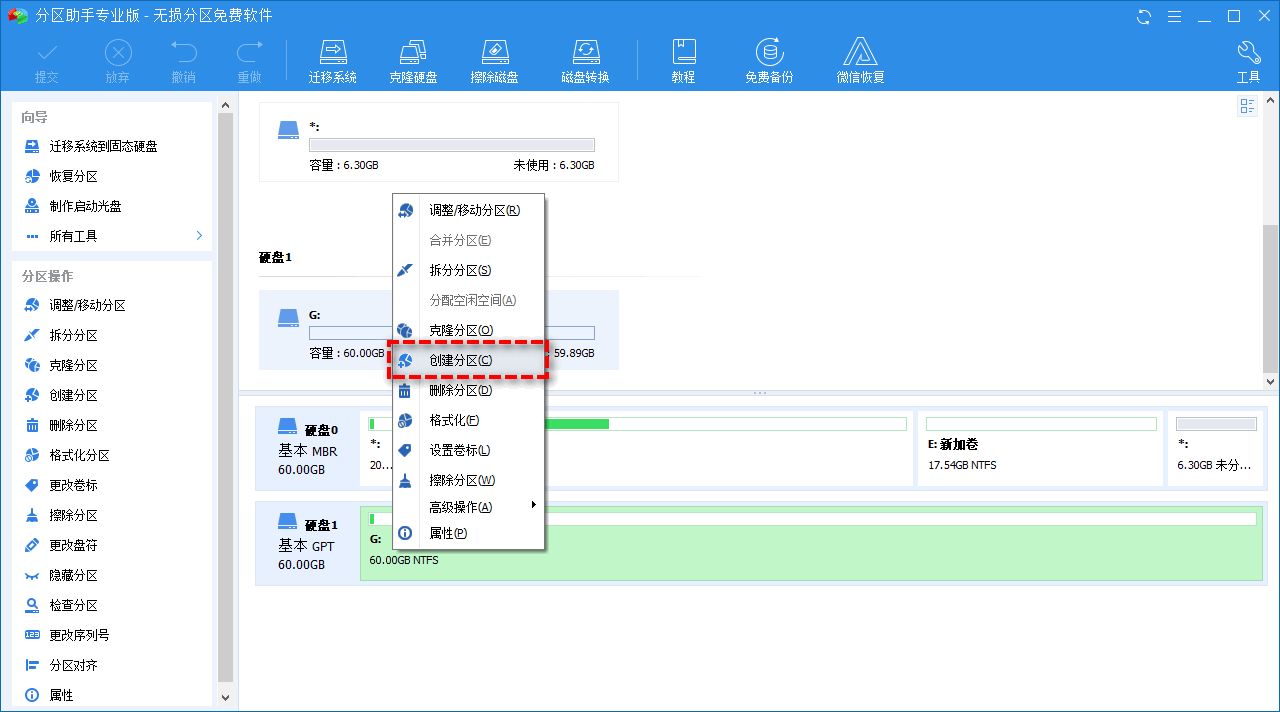This screenshot has width=1280, height=712.
Task: Click 迁移系统到固态硬盘 in the wizard panel
Action: pos(103,146)
